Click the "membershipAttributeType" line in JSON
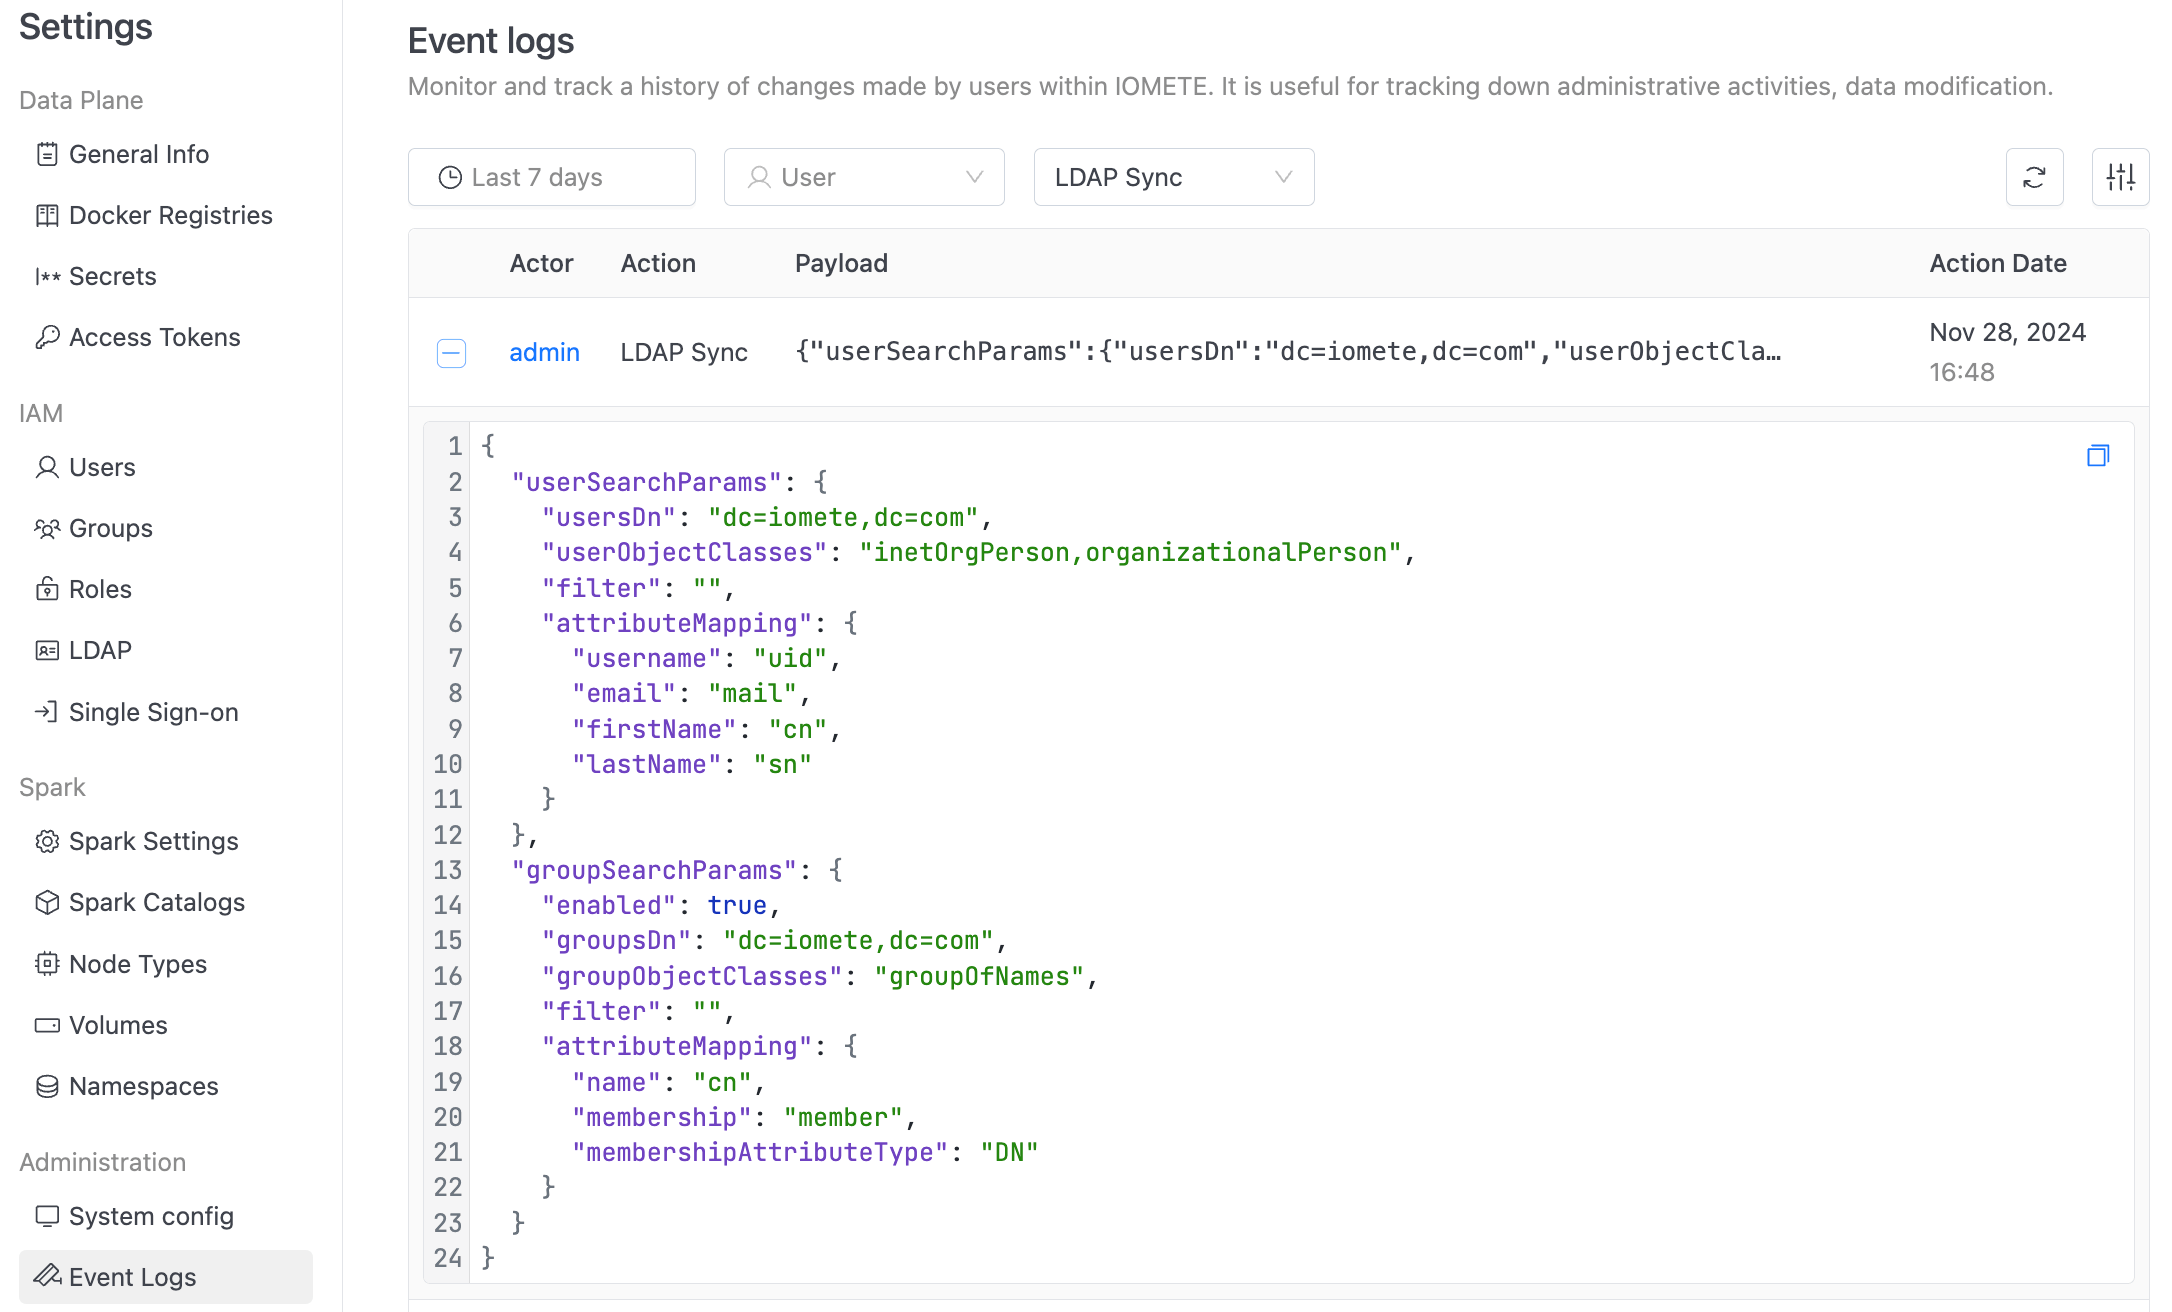The height and width of the screenshot is (1312, 2172). (805, 1152)
